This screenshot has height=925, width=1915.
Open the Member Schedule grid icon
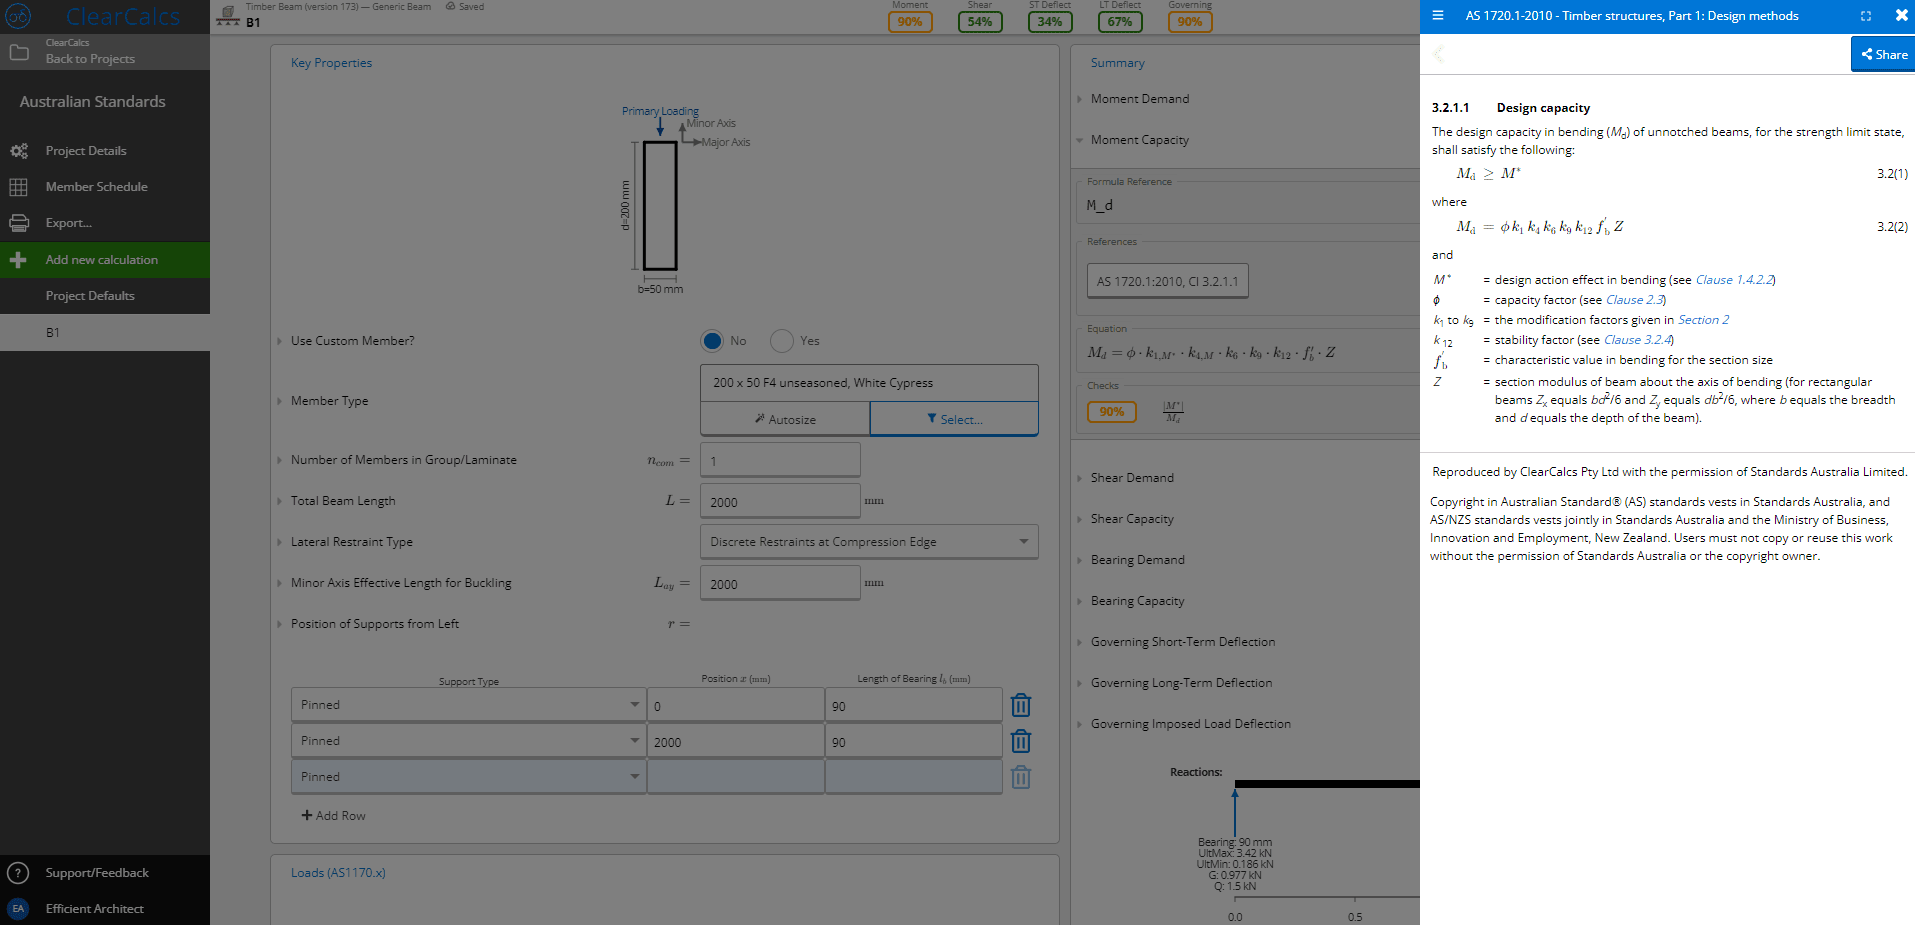pos(18,187)
